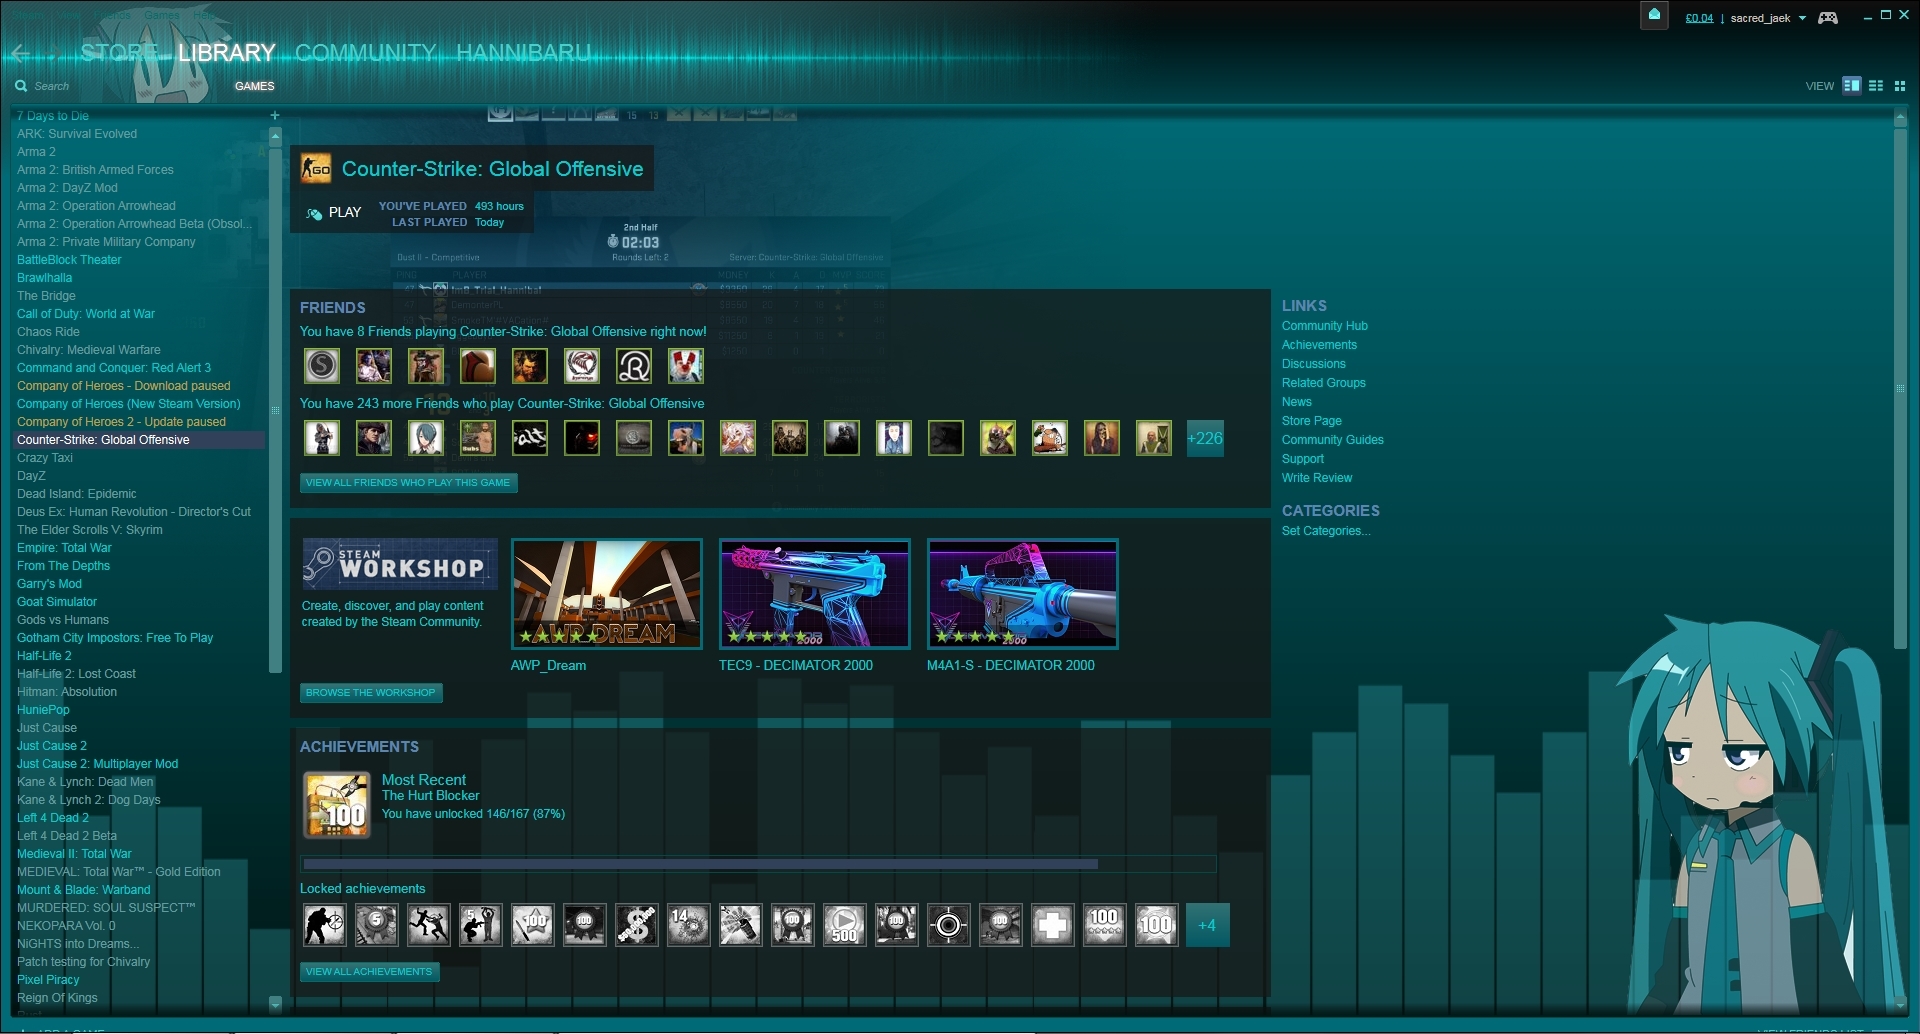The width and height of the screenshot is (1920, 1034).
Task: Open the Community Hub link
Action: 1325,326
